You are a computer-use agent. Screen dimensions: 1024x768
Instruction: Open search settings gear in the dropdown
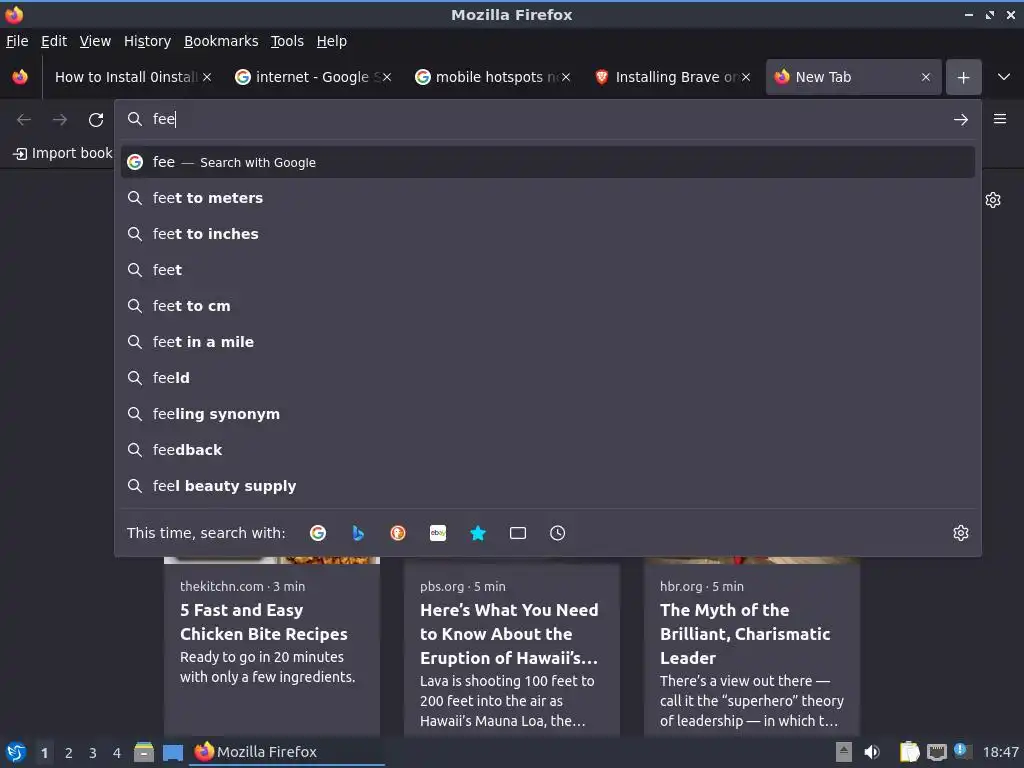(x=961, y=533)
